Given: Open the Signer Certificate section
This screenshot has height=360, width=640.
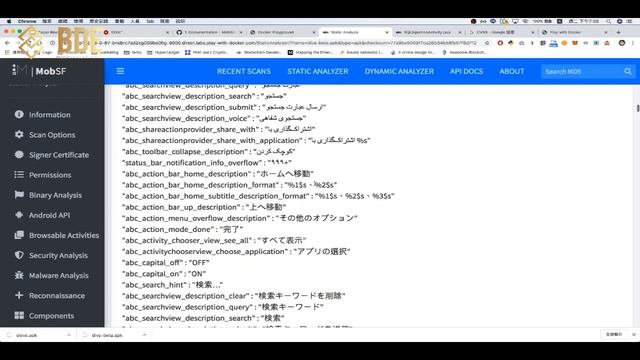Looking at the screenshot, I should [52, 155].
